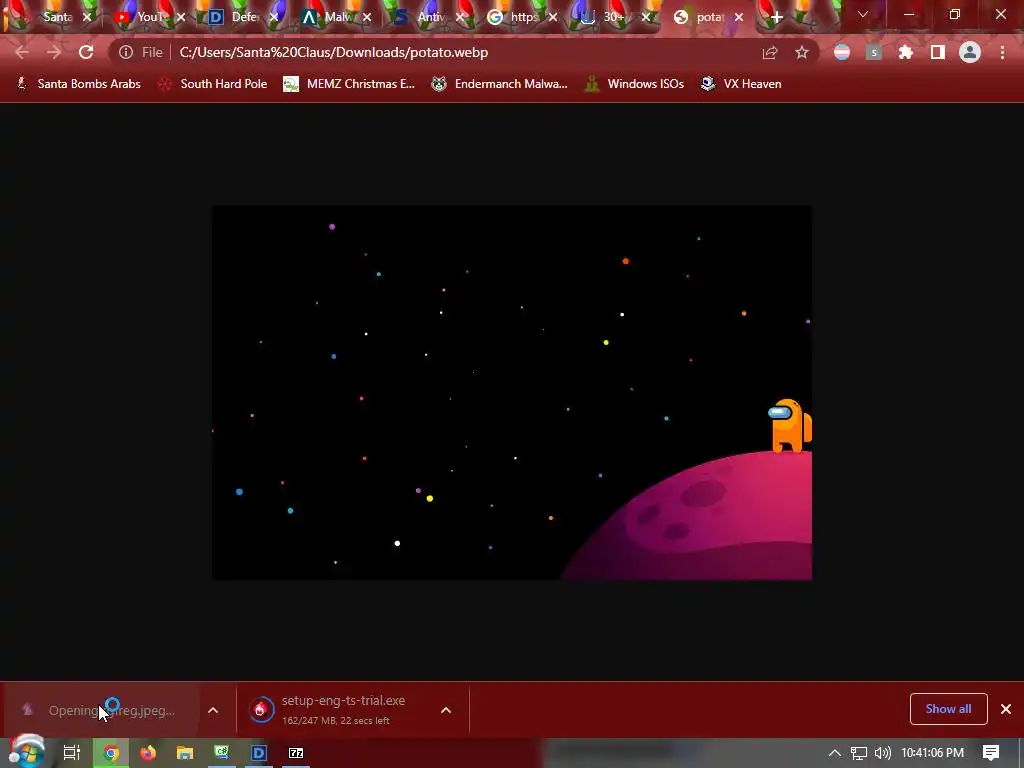Click the green monitor taskbar app icon
The image size is (1024, 768).
coord(222,753)
